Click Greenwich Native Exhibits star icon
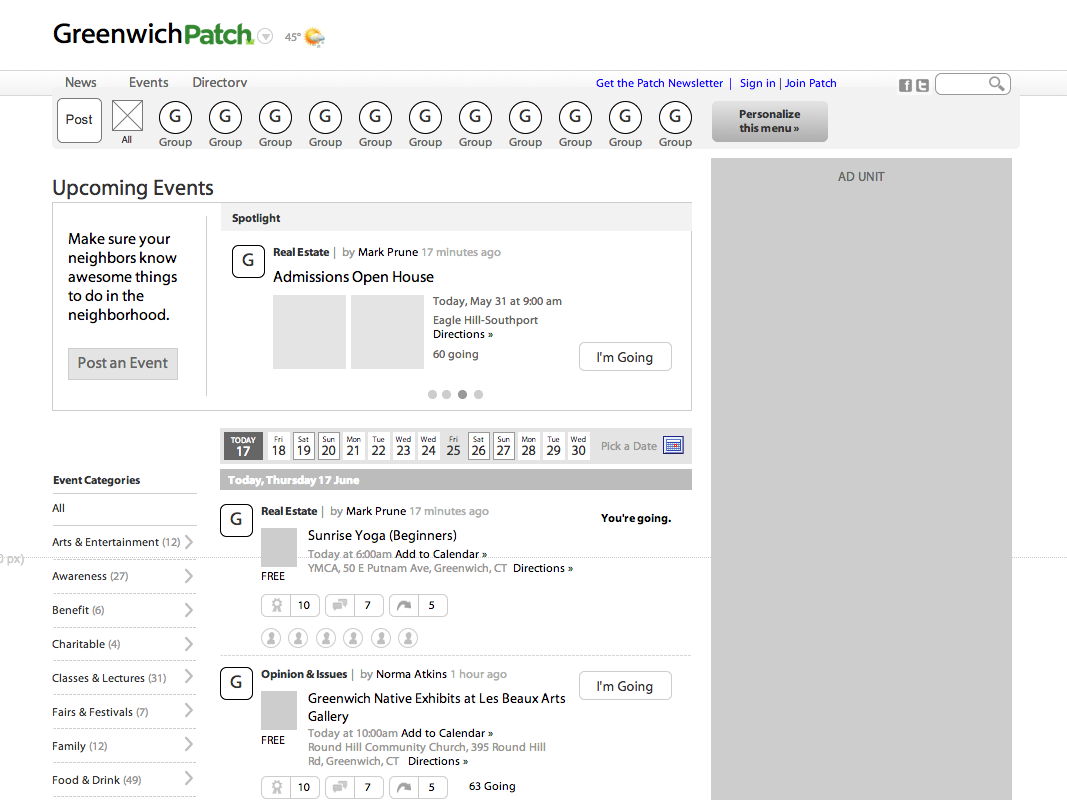 (x=276, y=787)
